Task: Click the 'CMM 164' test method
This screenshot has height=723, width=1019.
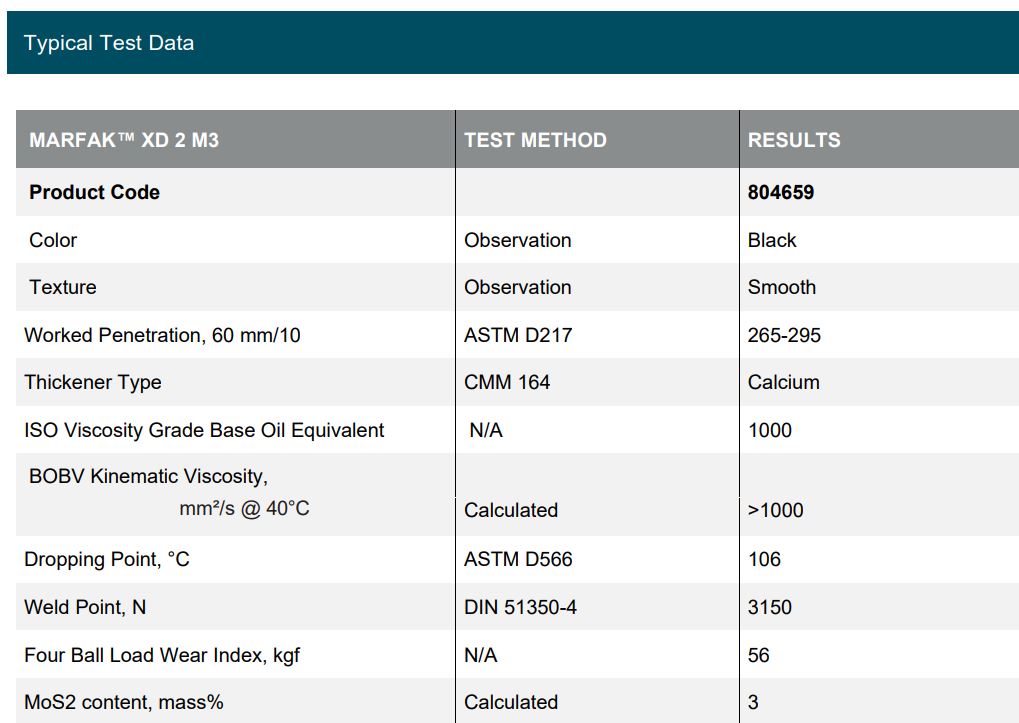Action: [x=507, y=382]
